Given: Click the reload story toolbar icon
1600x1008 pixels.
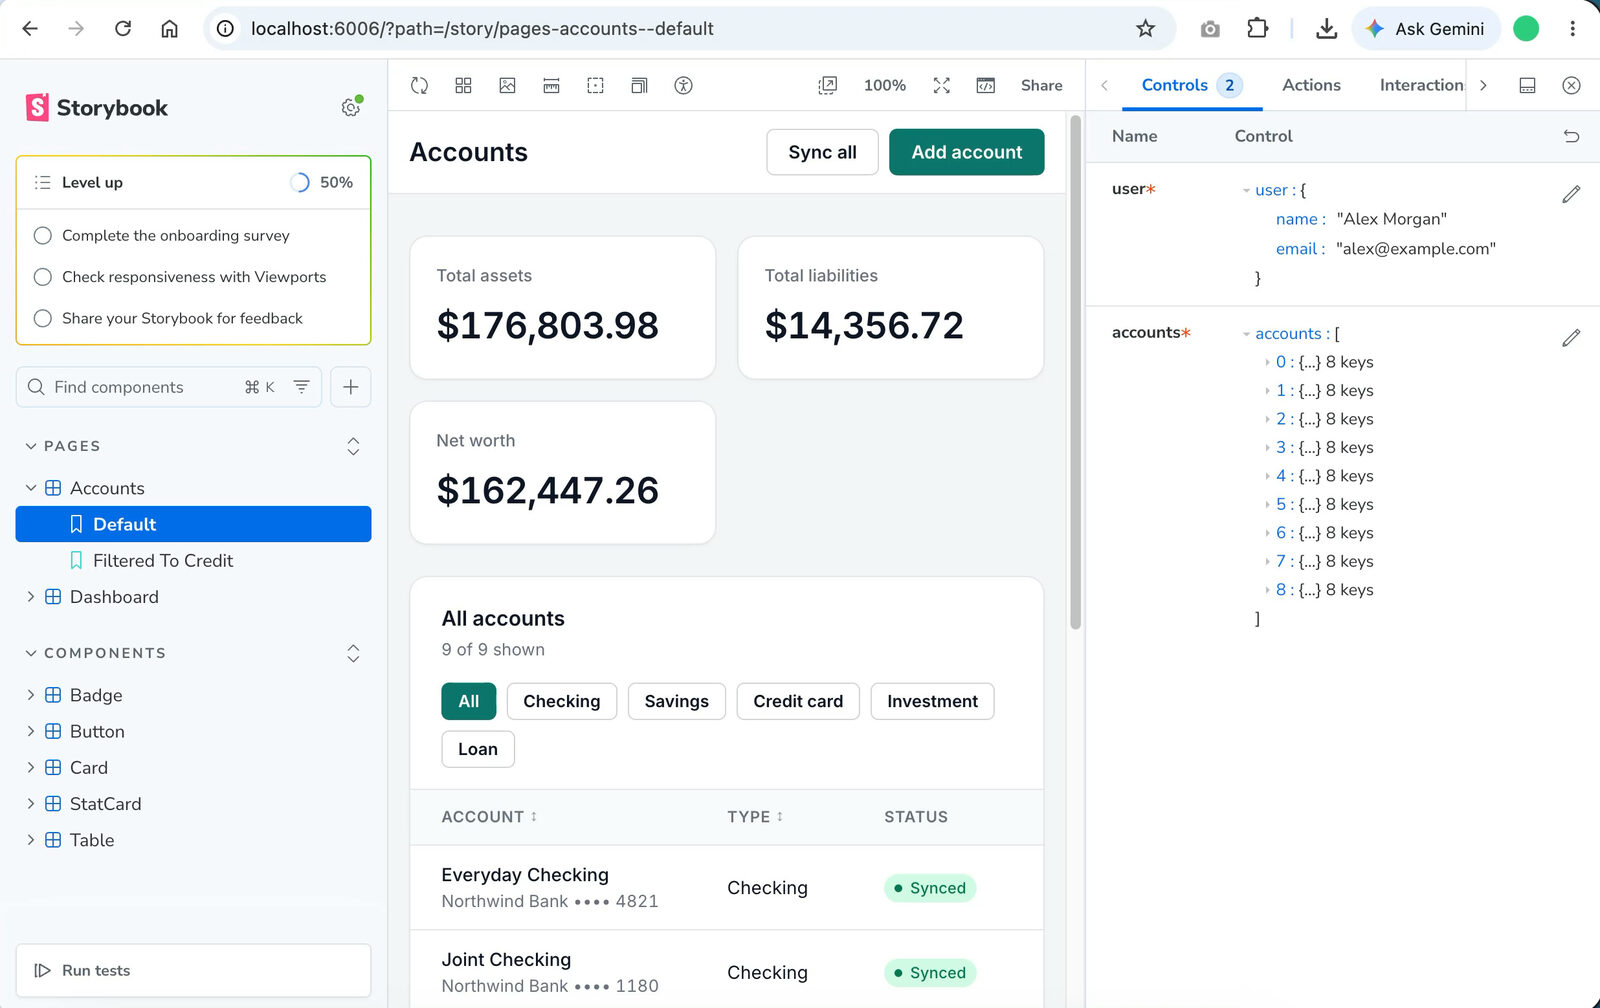Looking at the screenshot, I should click(x=419, y=86).
